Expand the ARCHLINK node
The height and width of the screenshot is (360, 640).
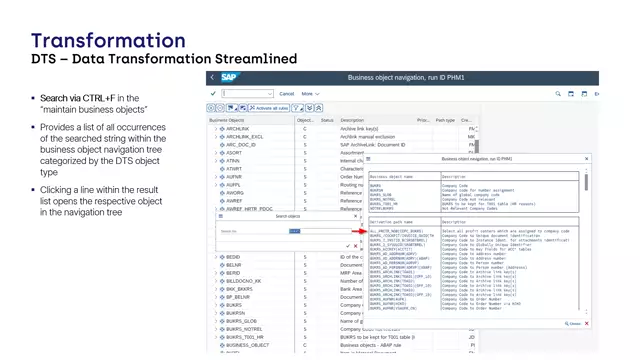[216, 129]
